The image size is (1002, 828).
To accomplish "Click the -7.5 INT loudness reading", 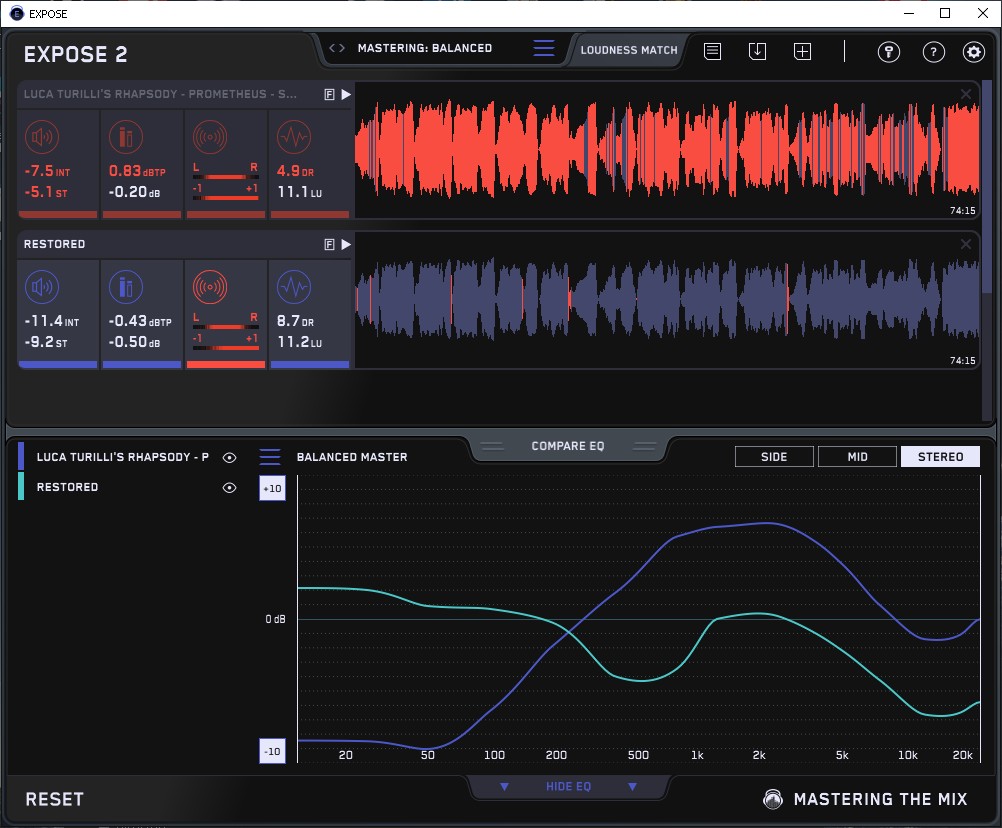I will [47, 171].
